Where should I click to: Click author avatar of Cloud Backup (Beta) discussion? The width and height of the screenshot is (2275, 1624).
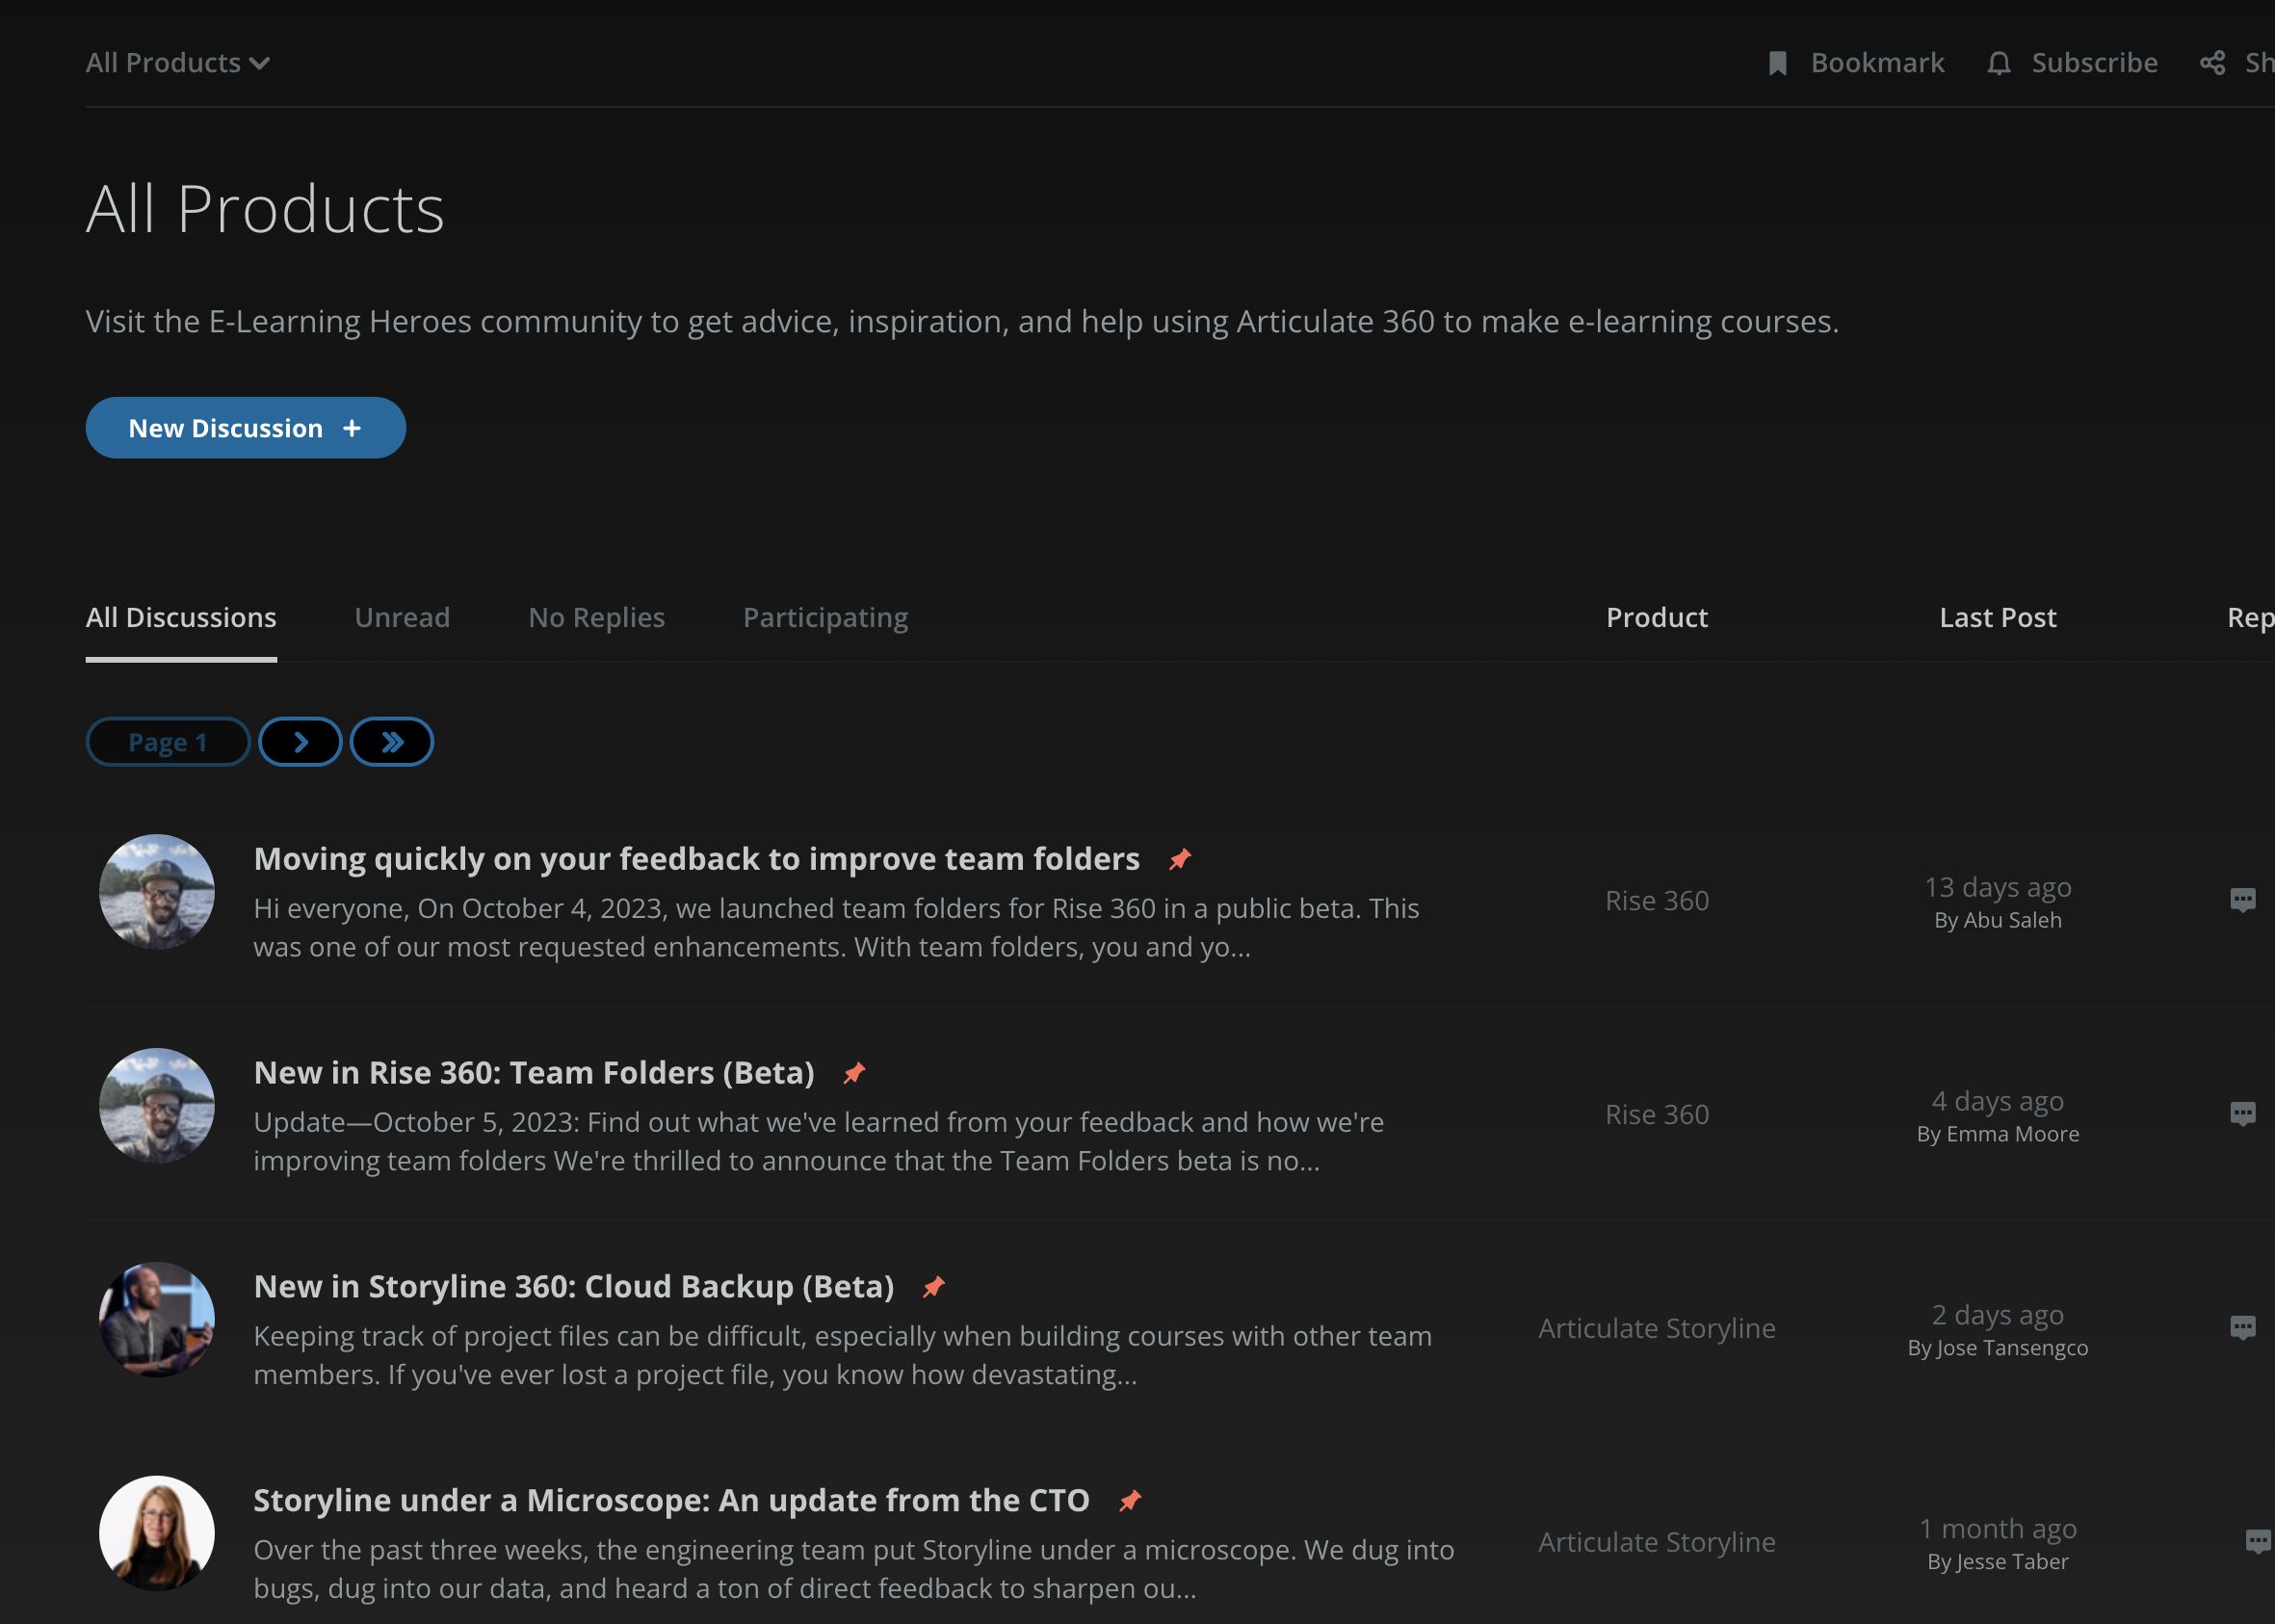[x=157, y=1320]
